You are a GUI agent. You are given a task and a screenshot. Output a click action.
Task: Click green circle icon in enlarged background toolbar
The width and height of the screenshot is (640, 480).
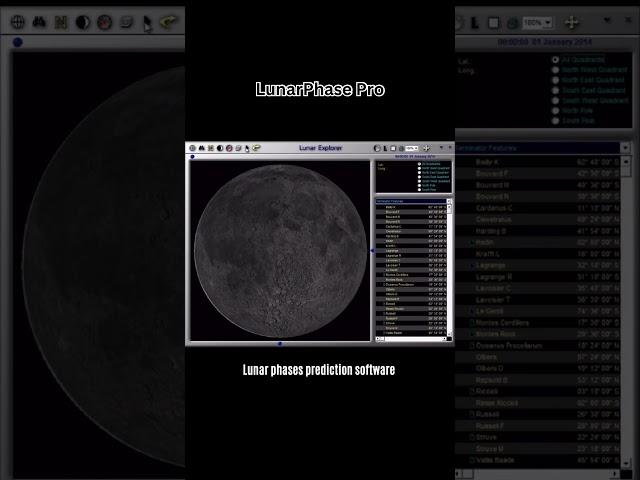[513, 23]
